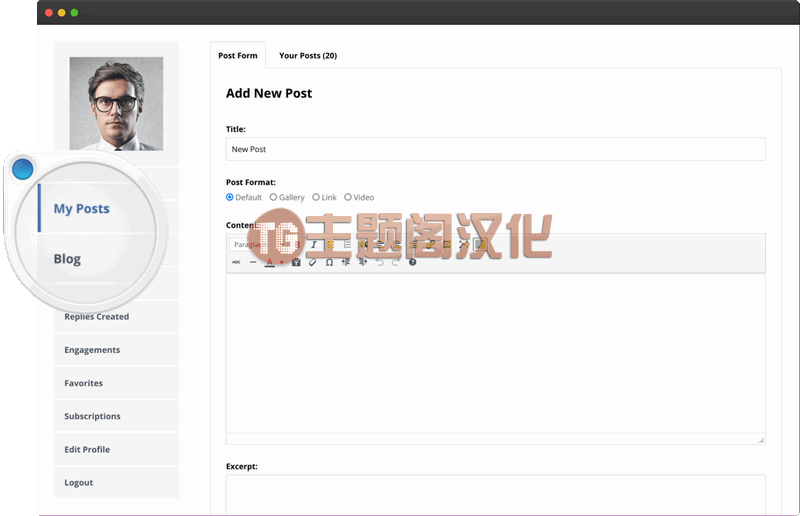This screenshot has width=800, height=516.
Task: Open My Posts in the sidebar
Action: coord(82,209)
